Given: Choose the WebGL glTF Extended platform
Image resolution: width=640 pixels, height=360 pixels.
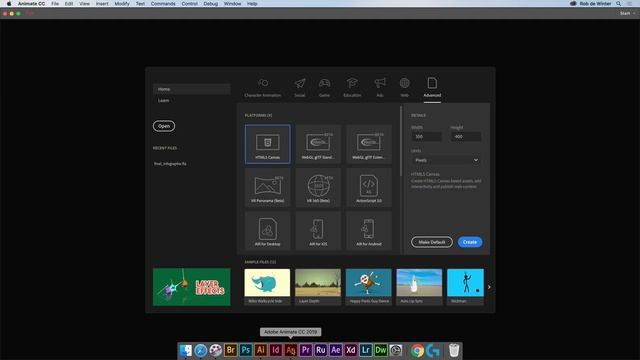Looking at the screenshot, I should 369,144.
